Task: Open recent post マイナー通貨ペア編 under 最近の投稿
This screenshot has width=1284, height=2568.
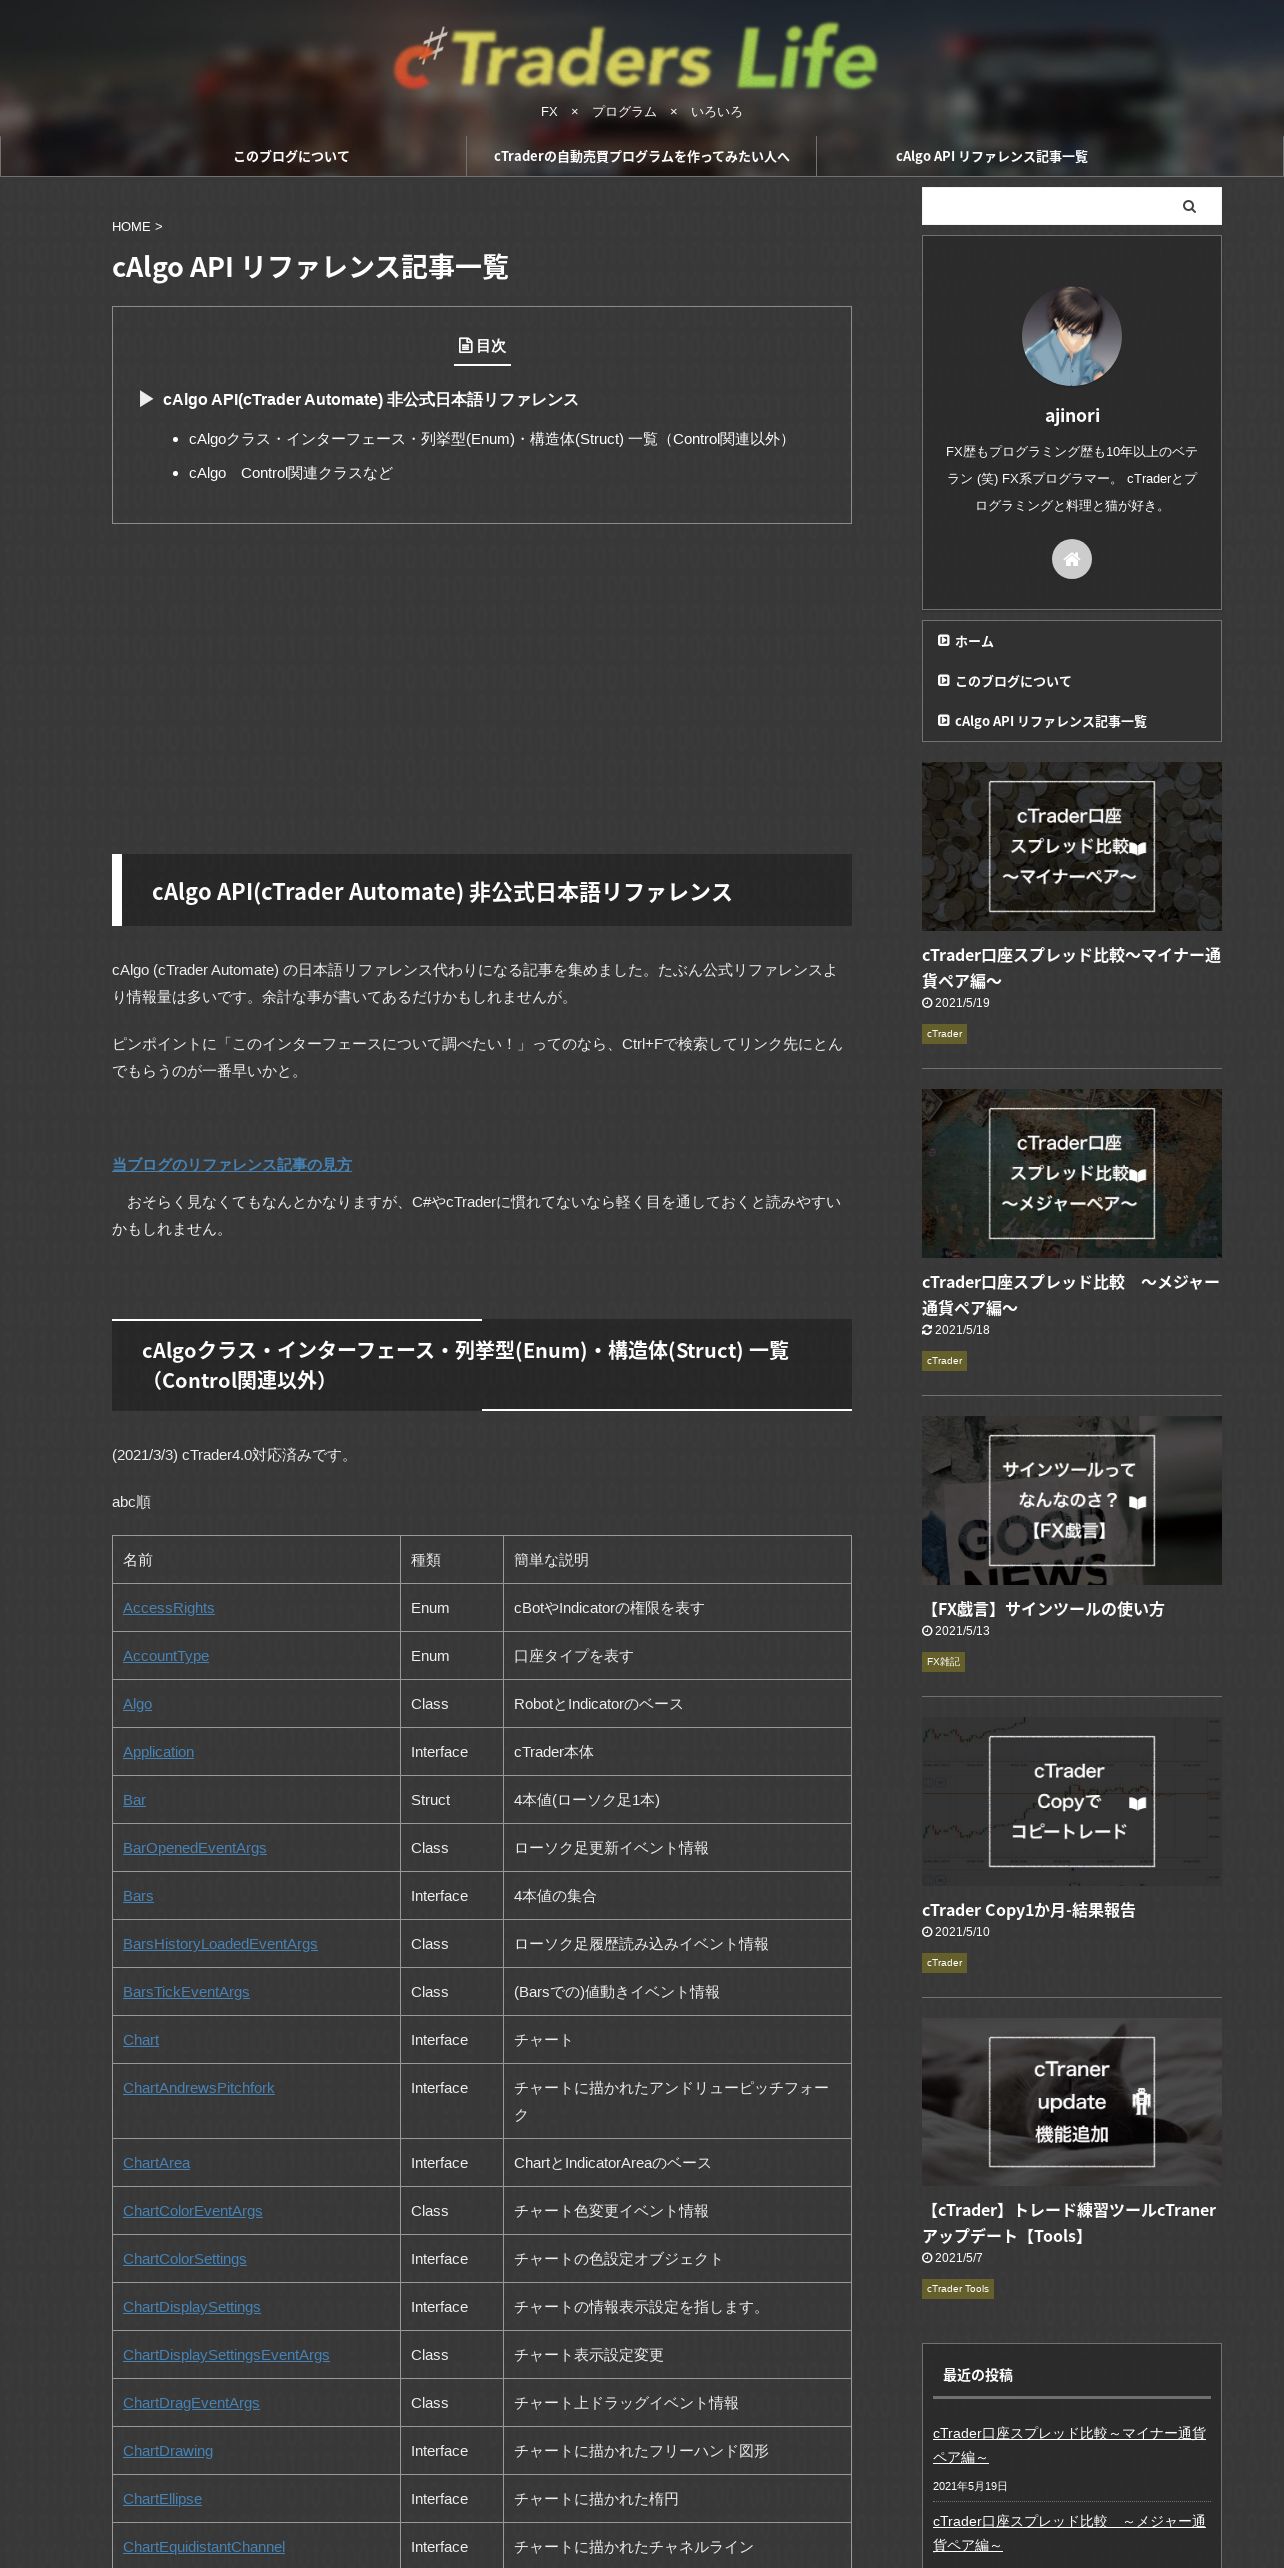Action: (x=1069, y=2445)
